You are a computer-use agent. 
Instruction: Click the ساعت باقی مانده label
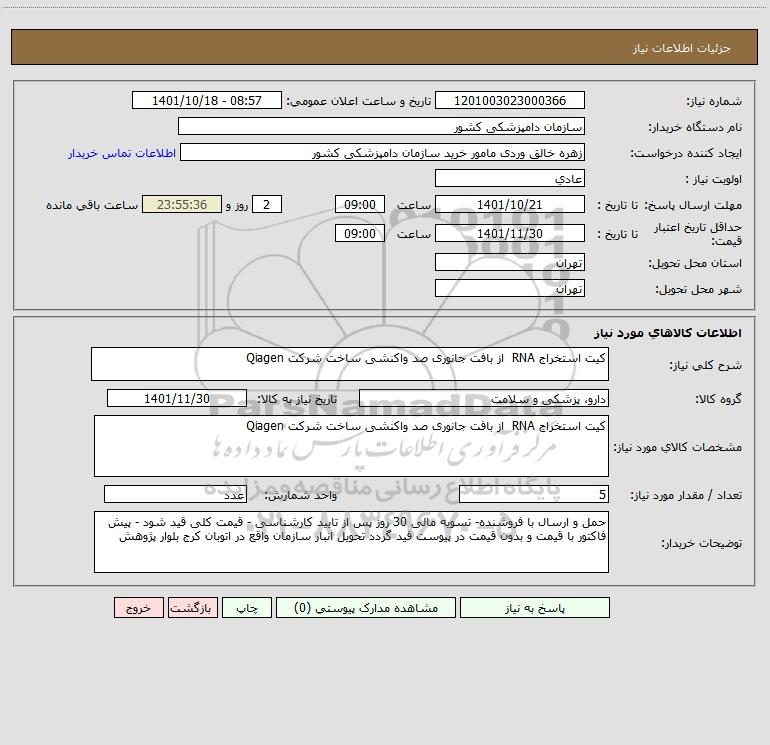pos(92,205)
